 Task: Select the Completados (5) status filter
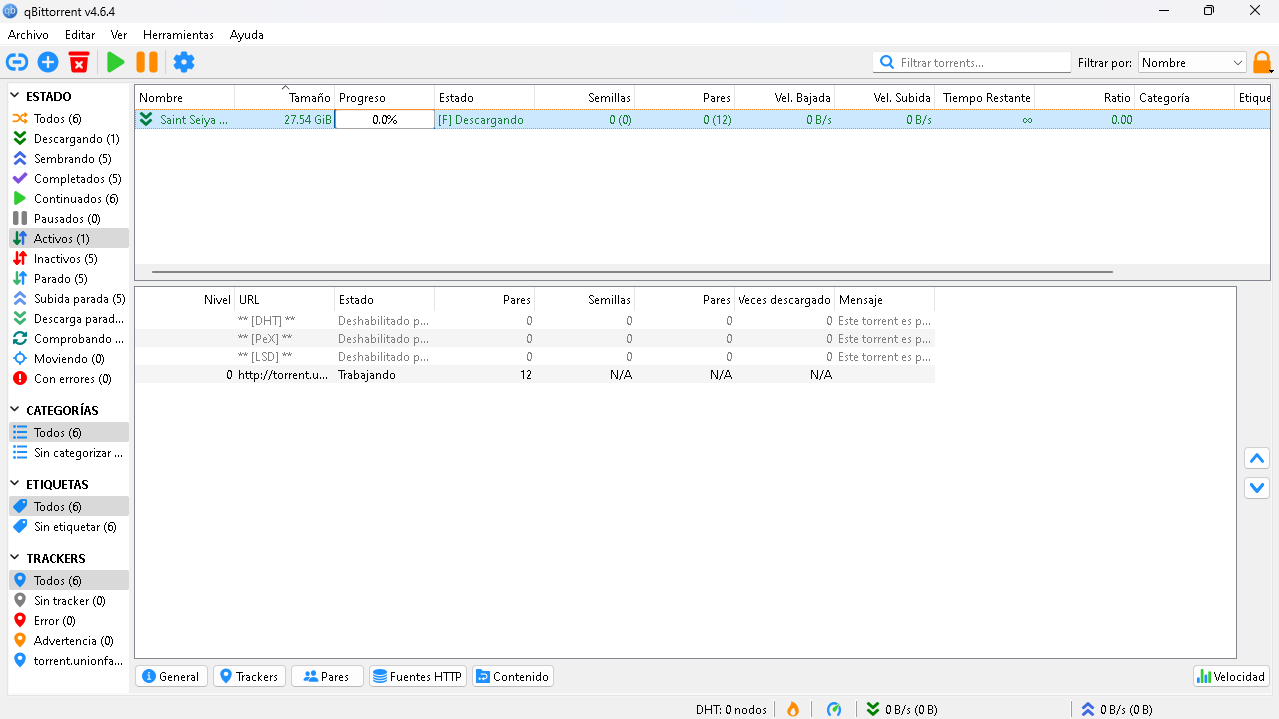click(x=69, y=179)
